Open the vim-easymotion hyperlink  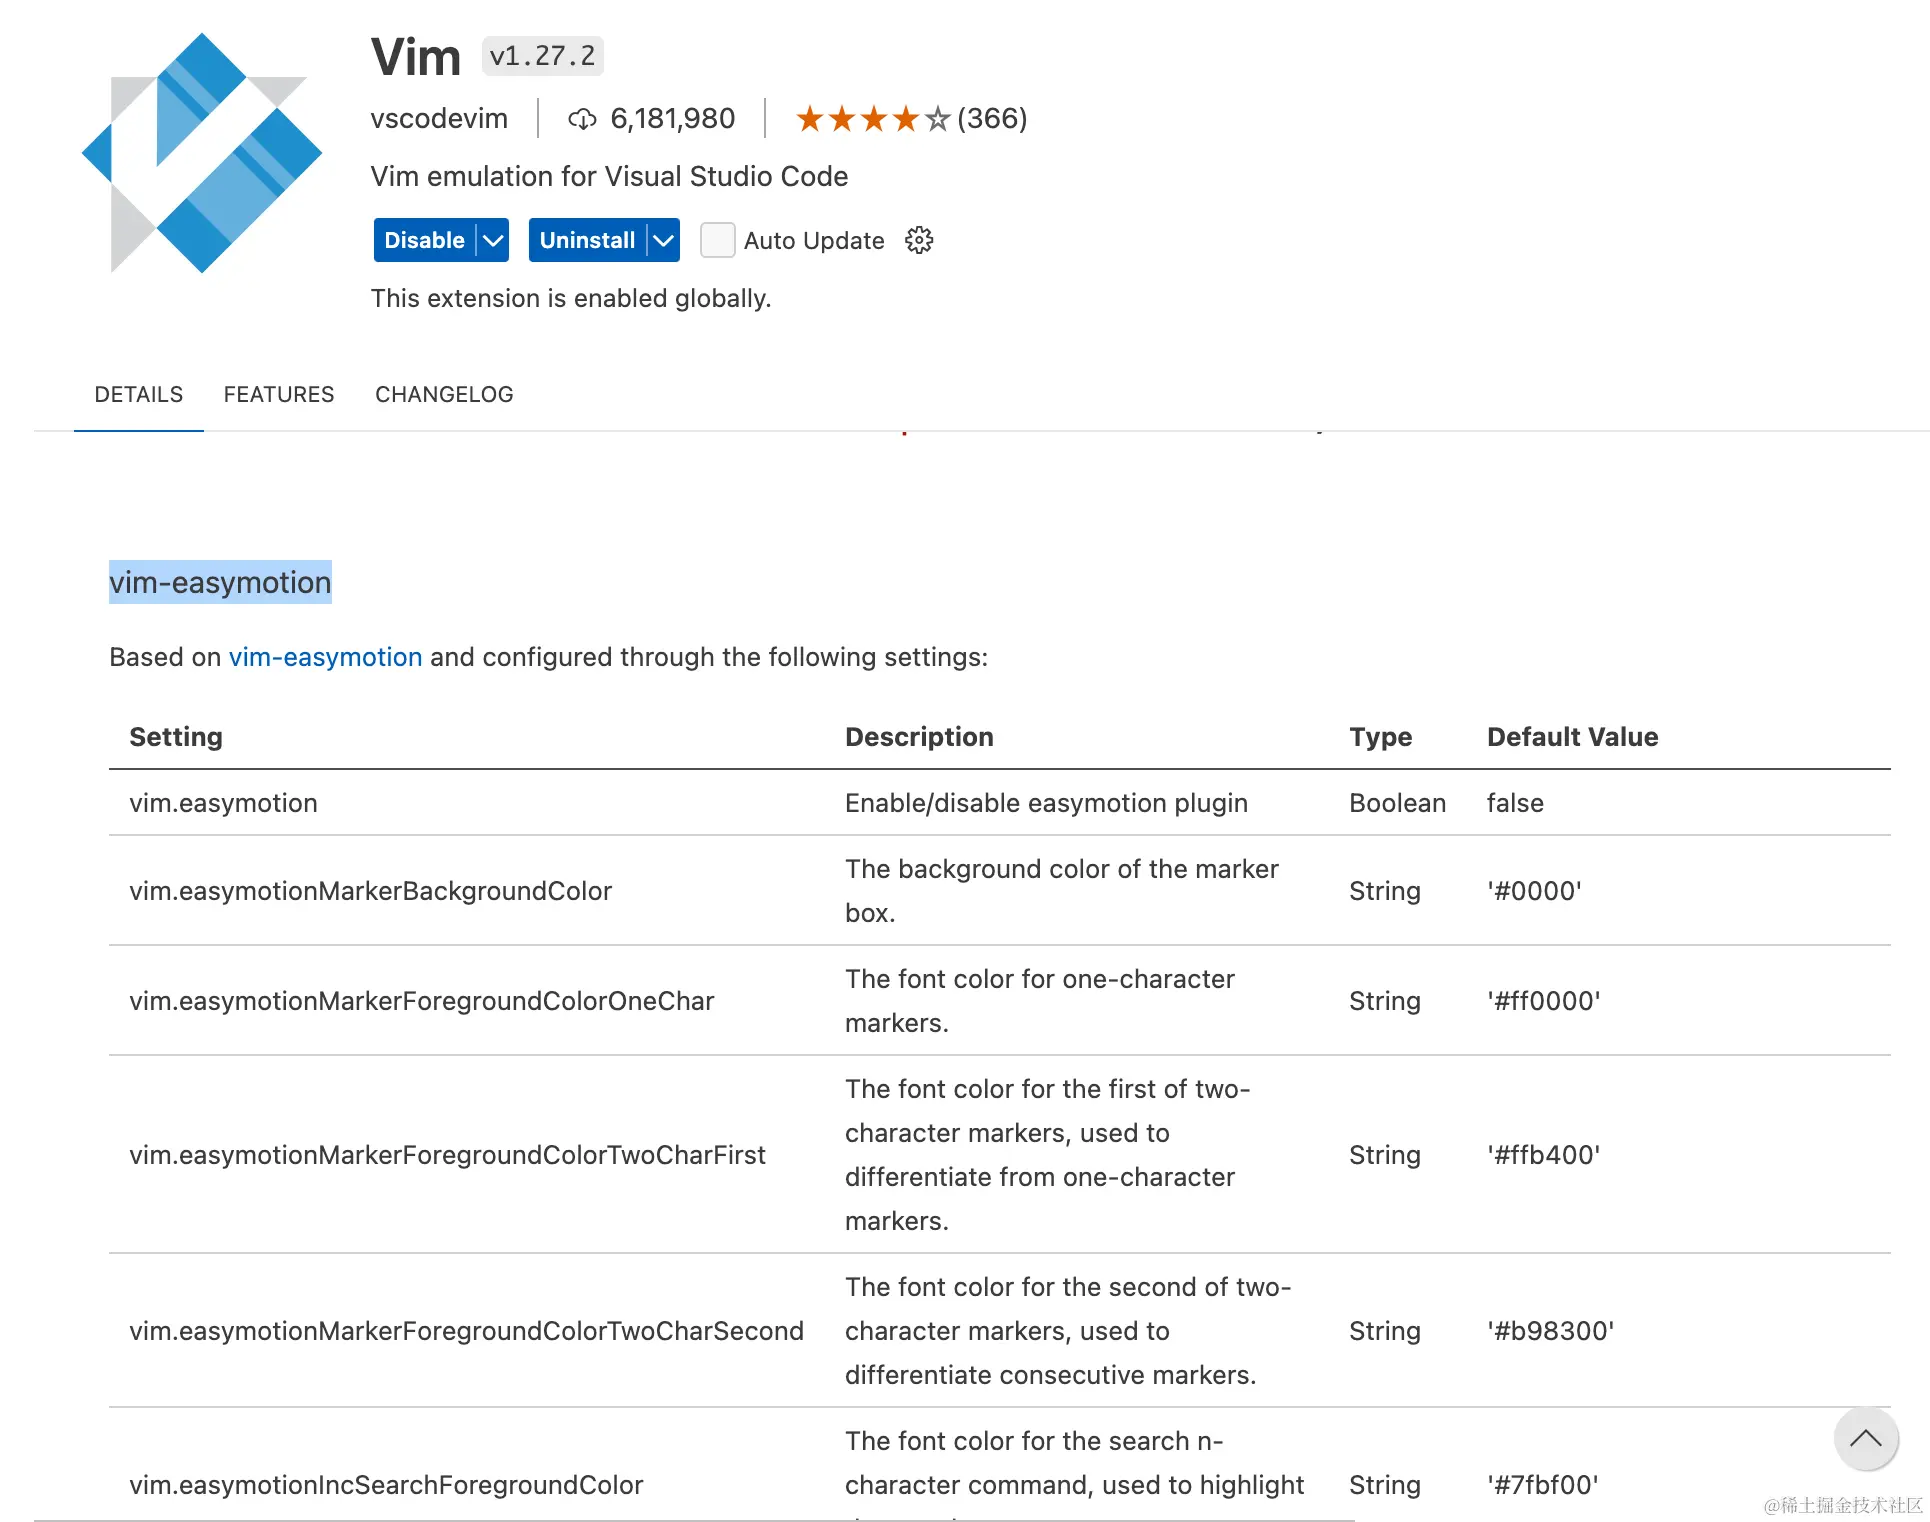click(325, 657)
